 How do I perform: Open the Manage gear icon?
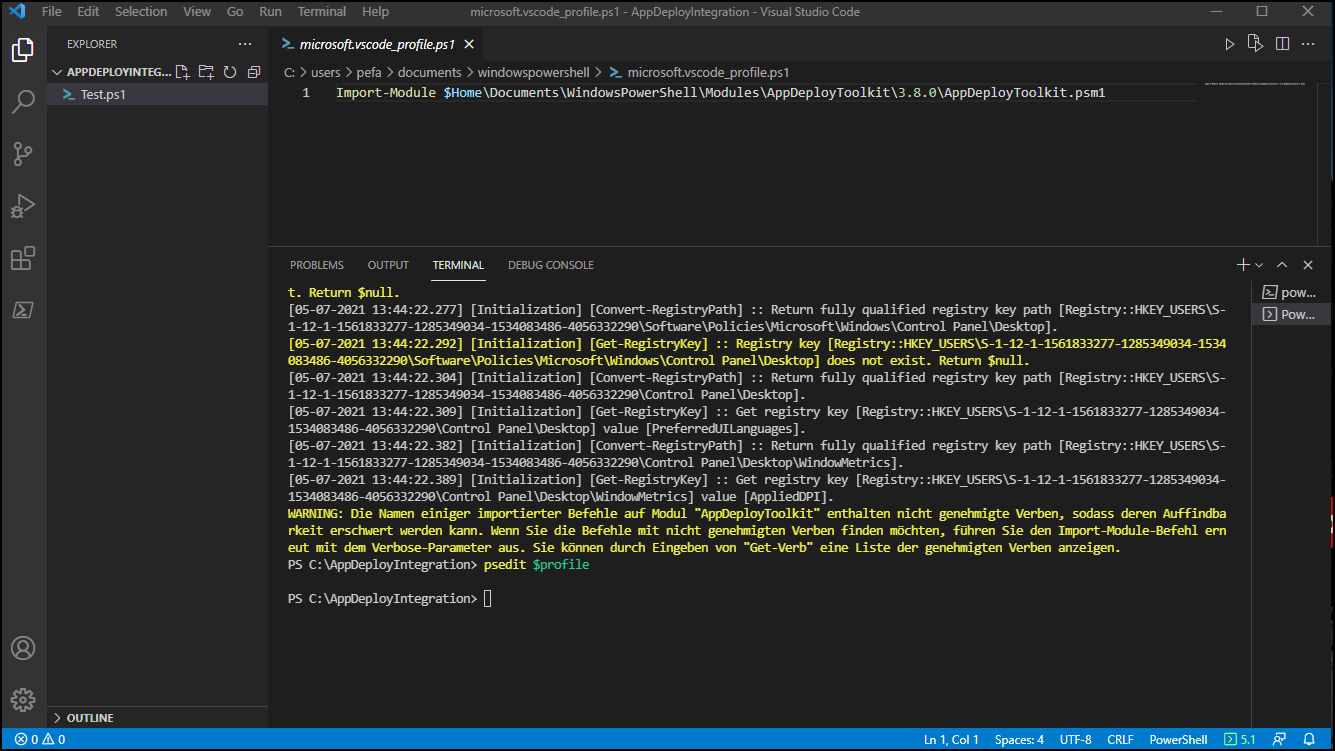23,699
